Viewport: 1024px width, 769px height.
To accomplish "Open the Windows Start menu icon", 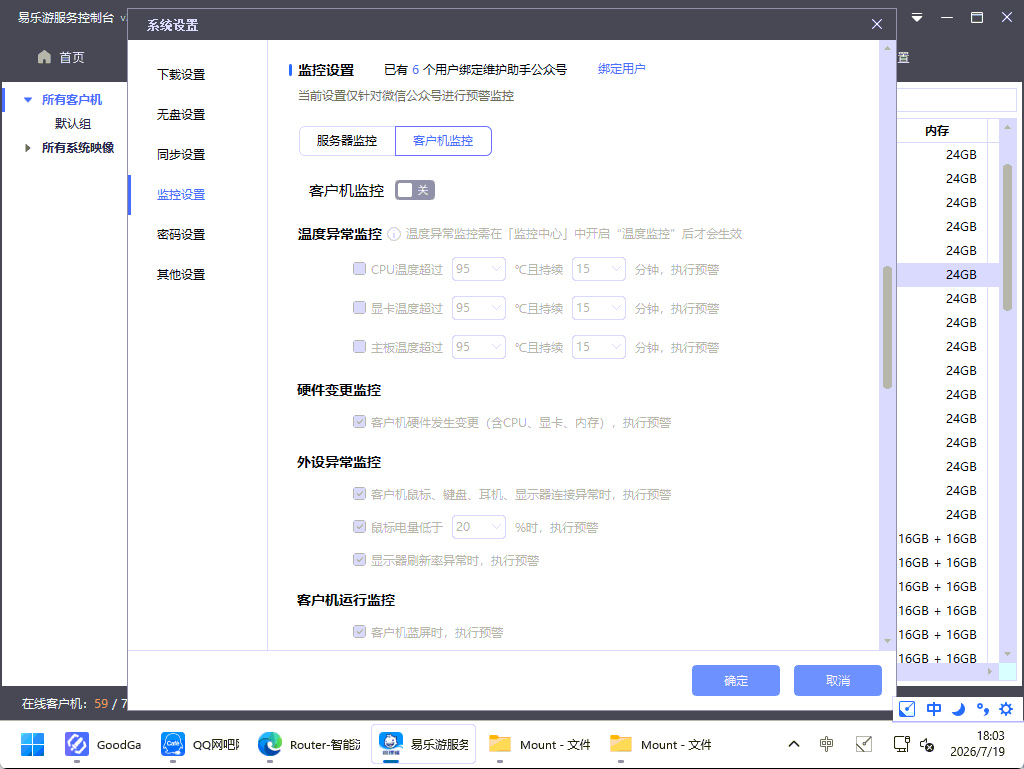I will coord(32,744).
